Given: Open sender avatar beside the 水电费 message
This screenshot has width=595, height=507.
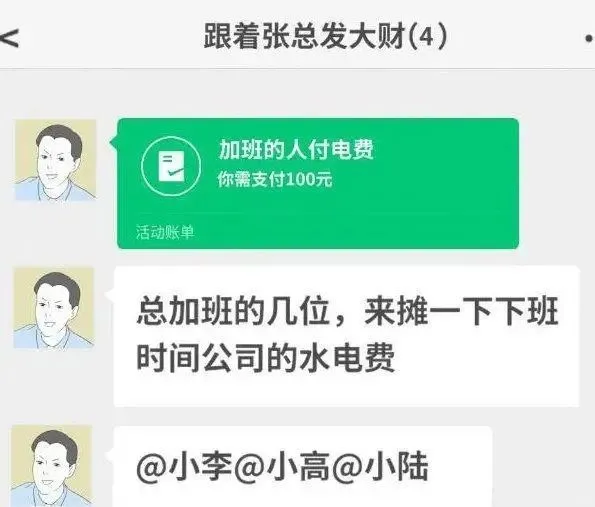Looking at the screenshot, I should (54, 308).
